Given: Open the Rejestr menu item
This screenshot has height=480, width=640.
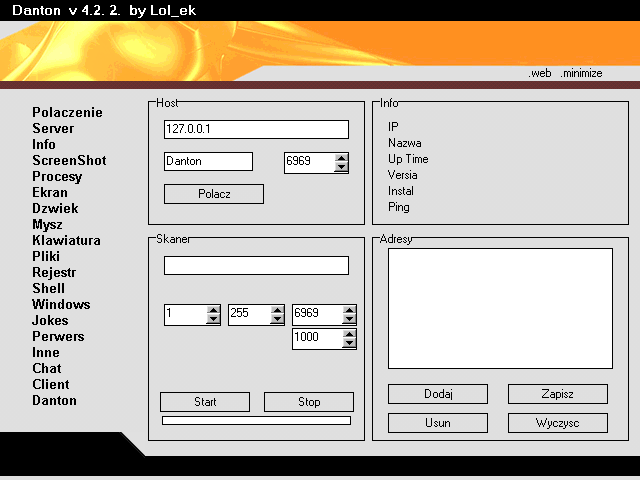Looking at the screenshot, I should [x=54, y=273].
